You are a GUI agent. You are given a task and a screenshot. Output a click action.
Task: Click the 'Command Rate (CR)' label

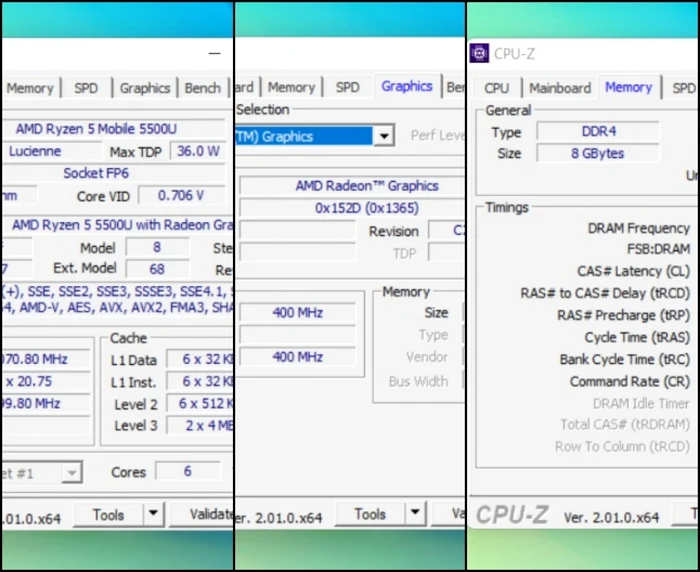coord(630,381)
